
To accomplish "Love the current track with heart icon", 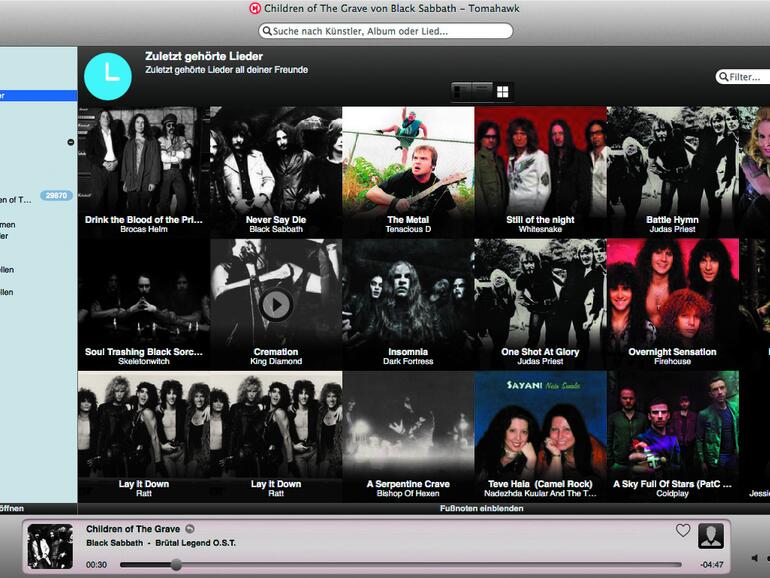I will coord(683,530).
